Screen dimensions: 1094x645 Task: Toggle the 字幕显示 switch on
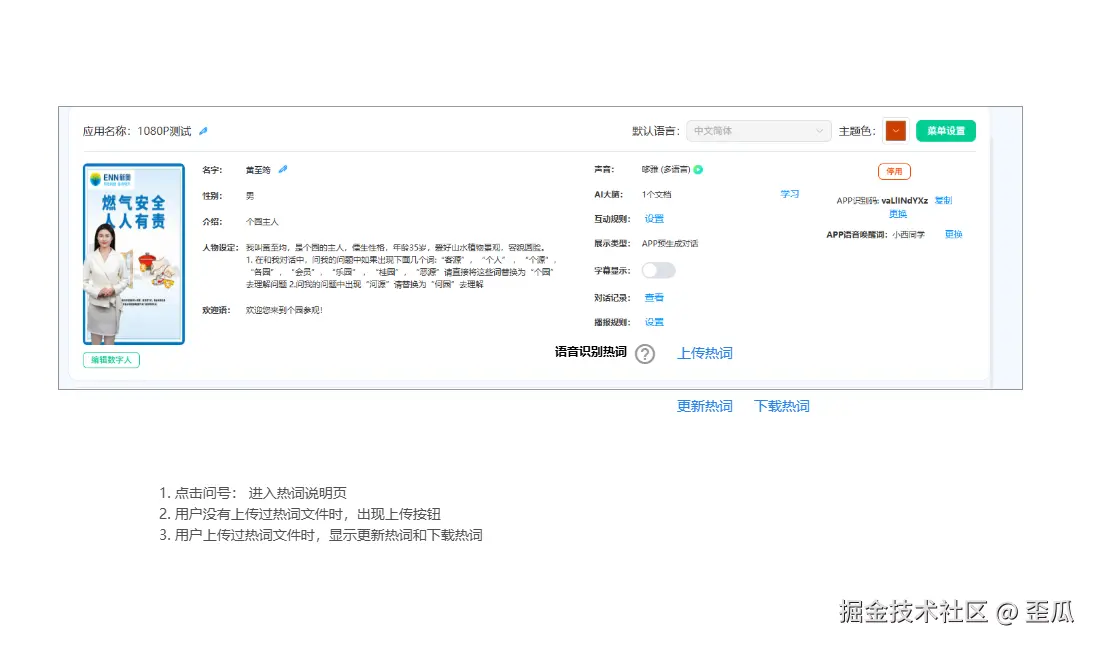[x=658, y=270]
